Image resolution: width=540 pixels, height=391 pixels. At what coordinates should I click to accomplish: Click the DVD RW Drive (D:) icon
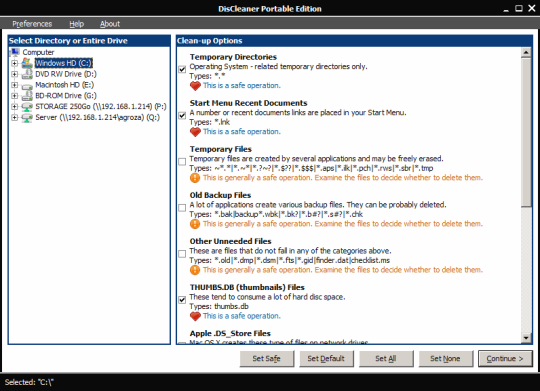pyautogui.click(x=27, y=74)
